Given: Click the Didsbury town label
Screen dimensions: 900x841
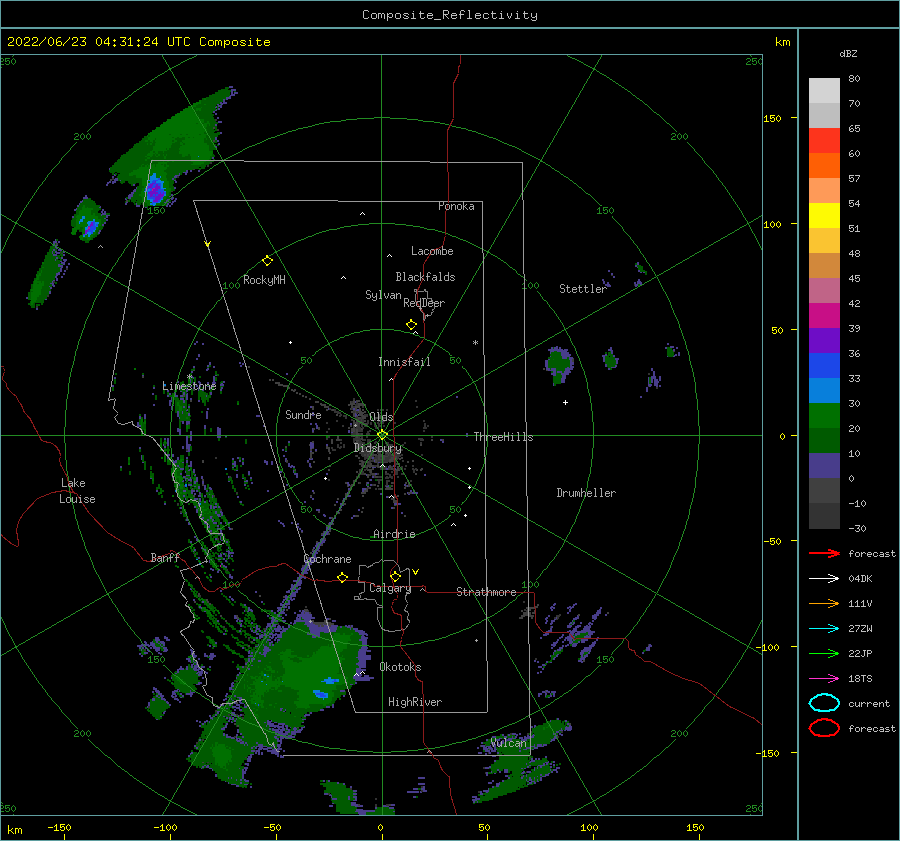Looking at the screenshot, I should pyautogui.click(x=378, y=448).
